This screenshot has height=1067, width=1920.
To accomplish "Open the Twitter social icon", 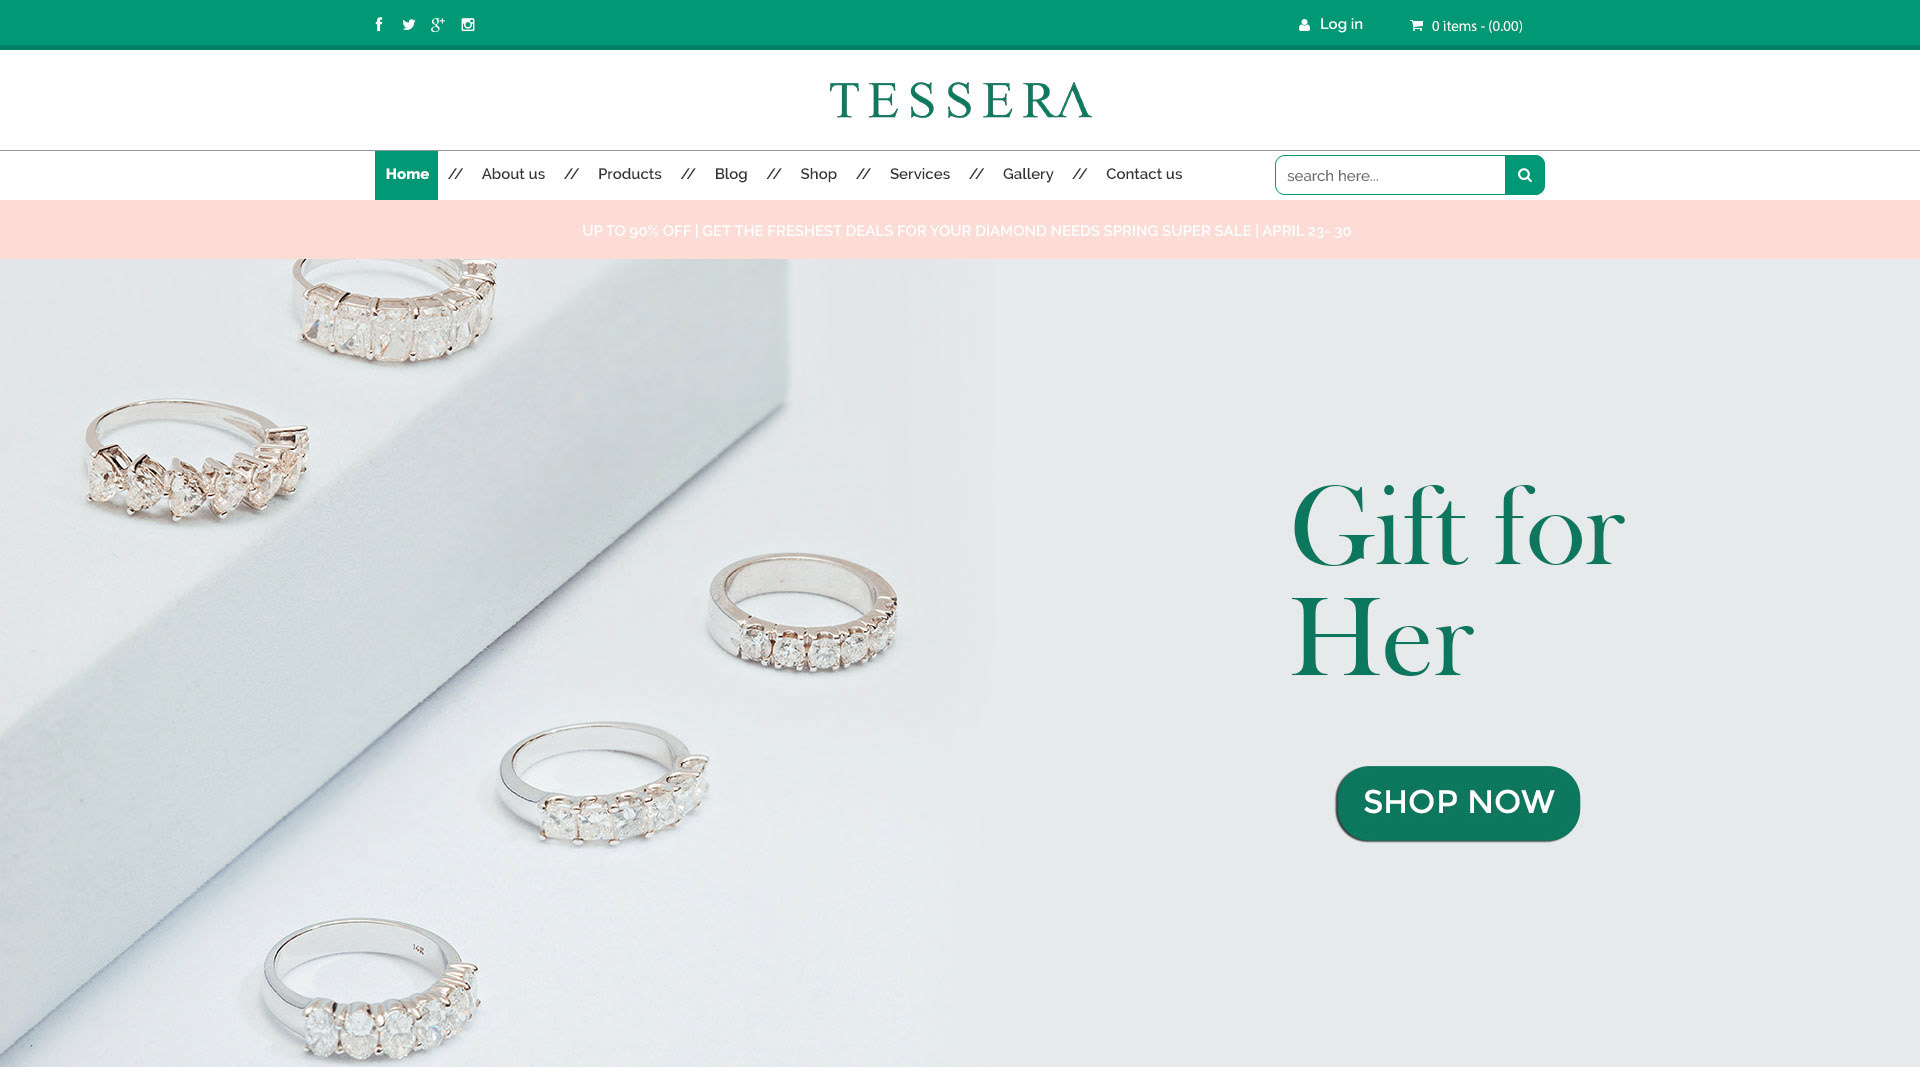I will tap(408, 25).
